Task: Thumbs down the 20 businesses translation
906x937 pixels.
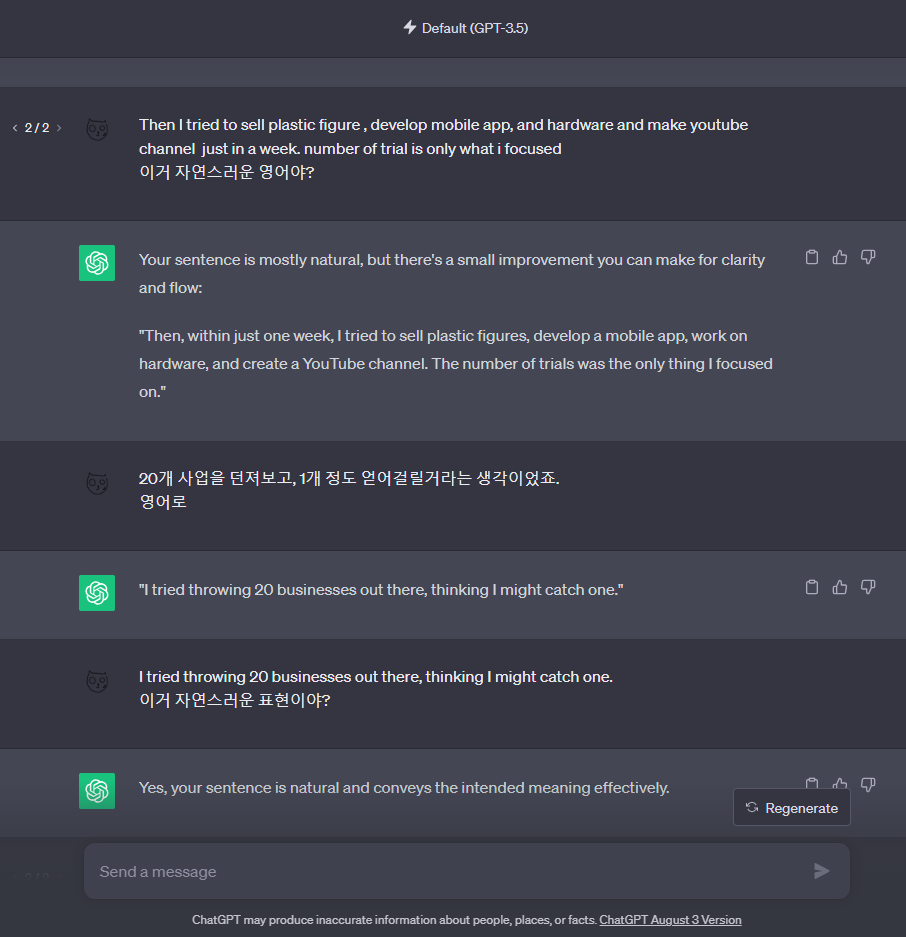Action: point(867,587)
